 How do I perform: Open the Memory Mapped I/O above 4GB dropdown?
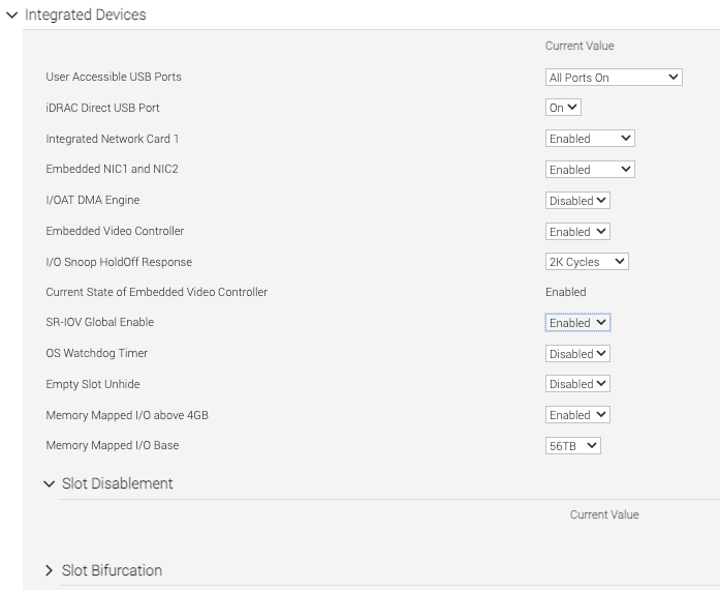tap(578, 415)
